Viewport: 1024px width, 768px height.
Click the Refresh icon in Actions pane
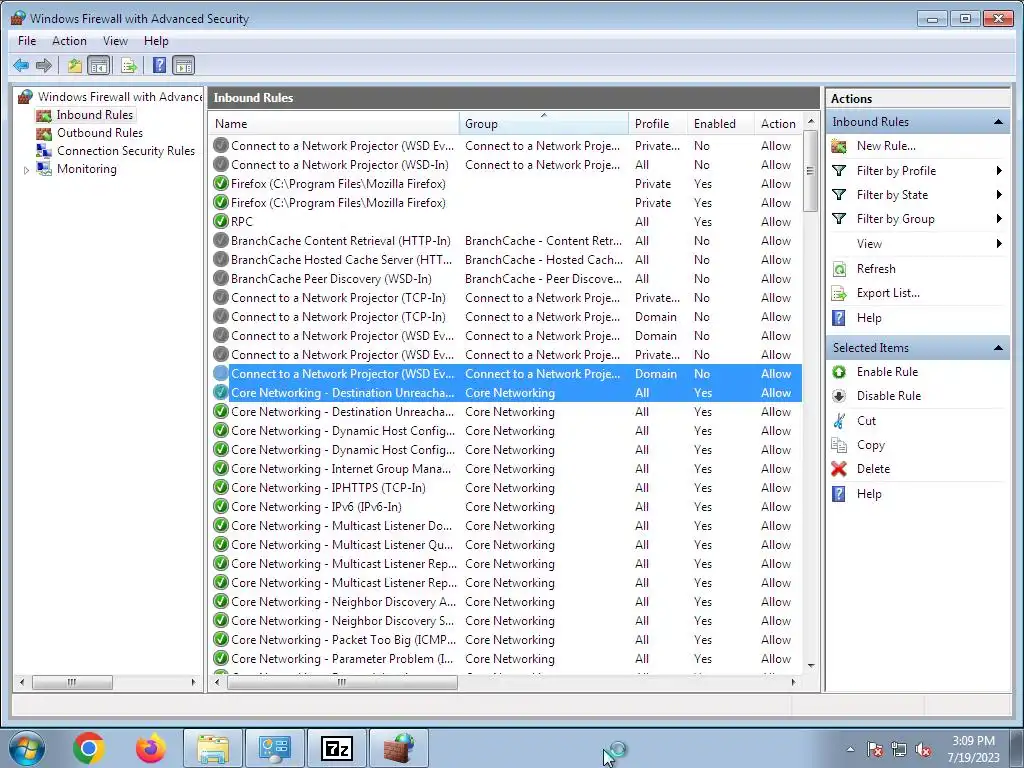click(x=839, y=269)
